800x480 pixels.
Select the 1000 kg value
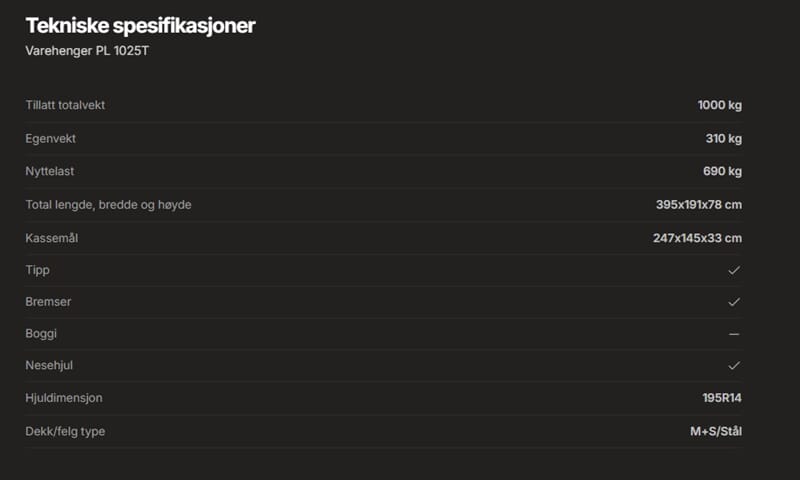click(x=719, y=105)
